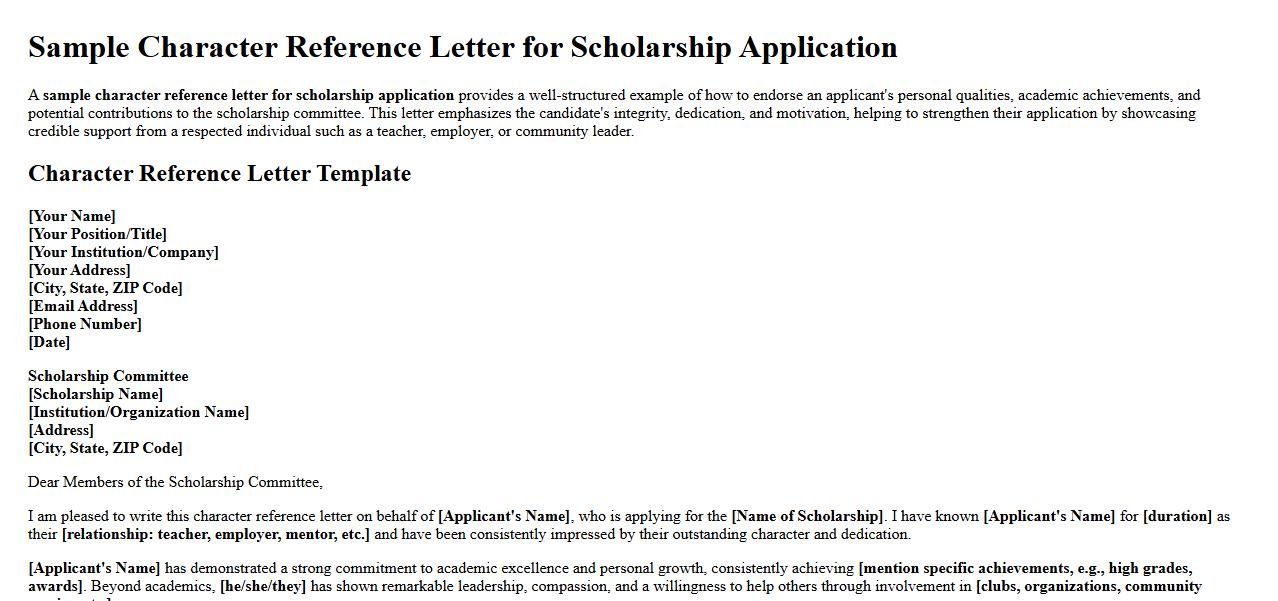This screenshot has width=1278, height=601.
Task: Click the [Scholarship Name] placeholder
Action: point(95,394)
